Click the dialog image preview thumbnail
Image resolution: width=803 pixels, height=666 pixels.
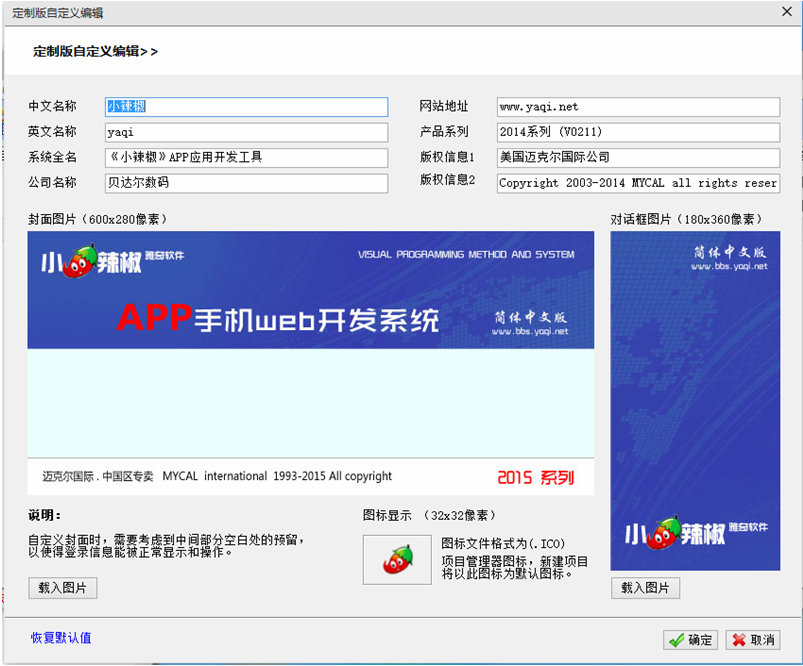[695, 401]
